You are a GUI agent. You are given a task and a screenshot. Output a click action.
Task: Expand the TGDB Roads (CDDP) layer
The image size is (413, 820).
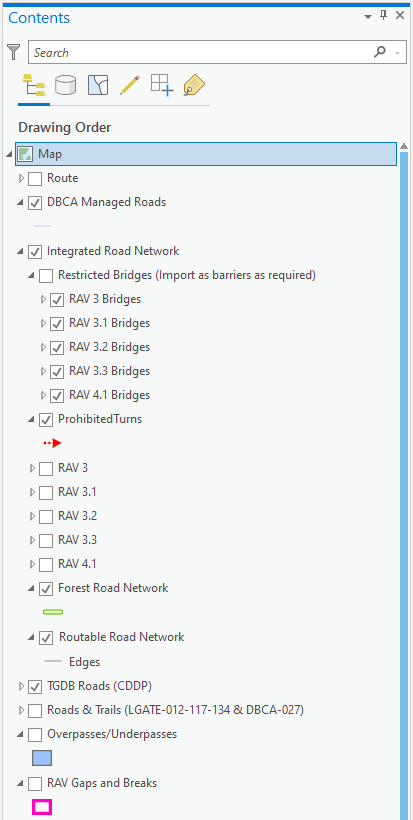point(21,686)
